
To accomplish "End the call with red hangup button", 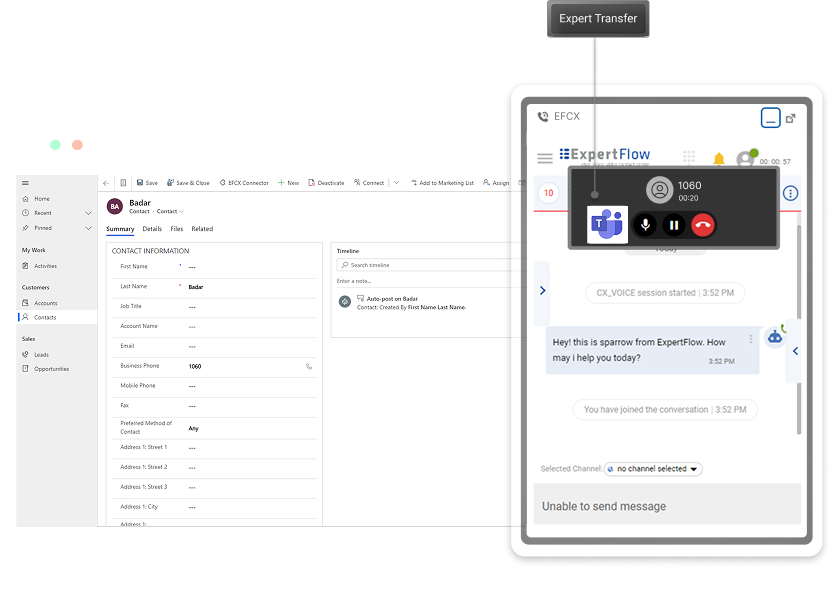I will click(x=703, y=225).
